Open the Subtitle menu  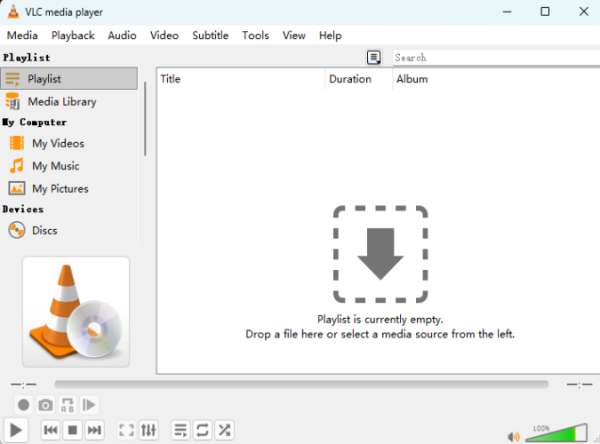[x=210, y=36]
